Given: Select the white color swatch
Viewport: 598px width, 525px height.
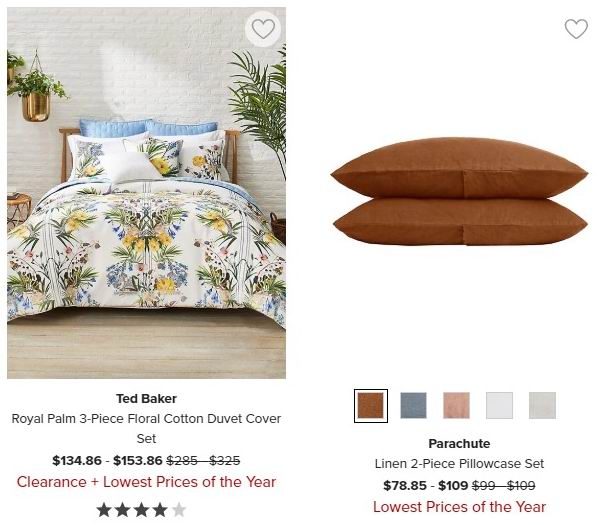Looking at the screenshot, I should pos(499,406).
